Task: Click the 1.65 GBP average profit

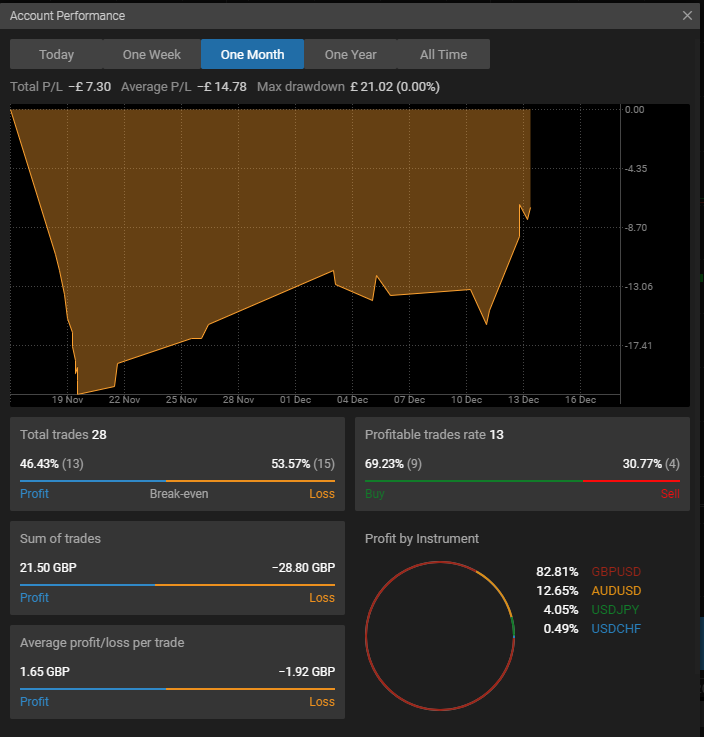Action: point(45,672)
